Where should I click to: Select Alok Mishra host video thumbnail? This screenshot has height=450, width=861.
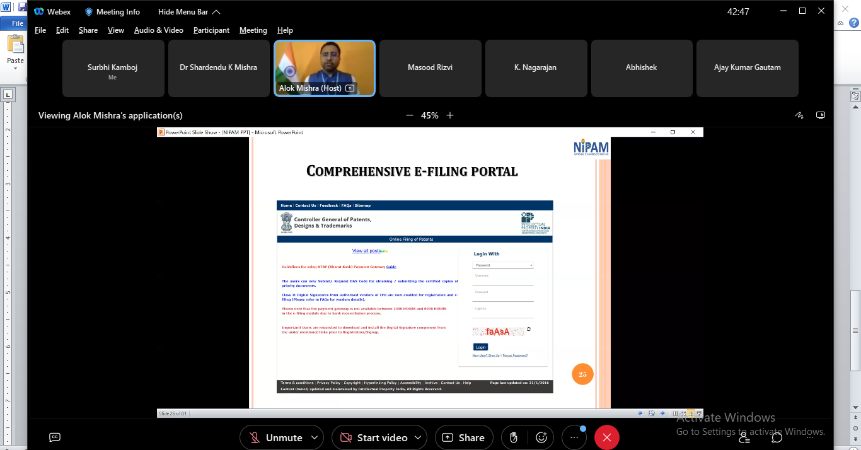(x=324, y=68)
